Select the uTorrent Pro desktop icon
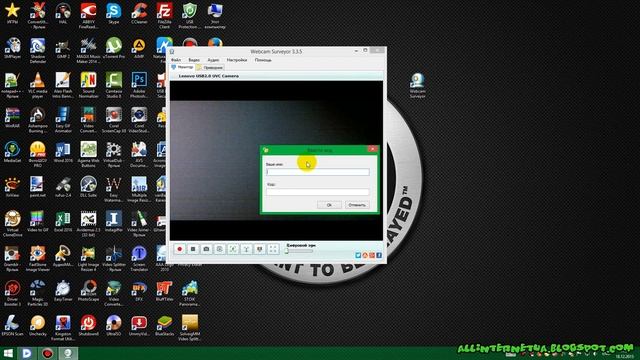Image resolution: width=640 pixels, height=360 pixels. tap(114, 48)
